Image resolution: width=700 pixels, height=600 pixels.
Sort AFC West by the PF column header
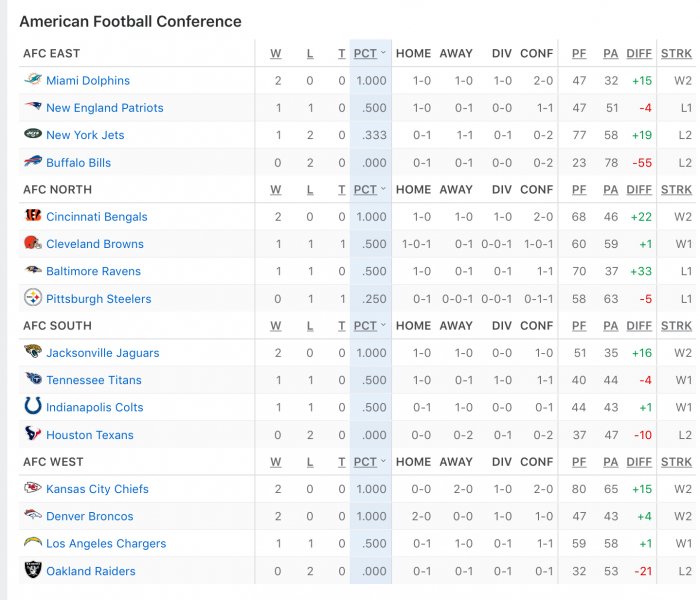pyautogui.click(x=579, y=462)
